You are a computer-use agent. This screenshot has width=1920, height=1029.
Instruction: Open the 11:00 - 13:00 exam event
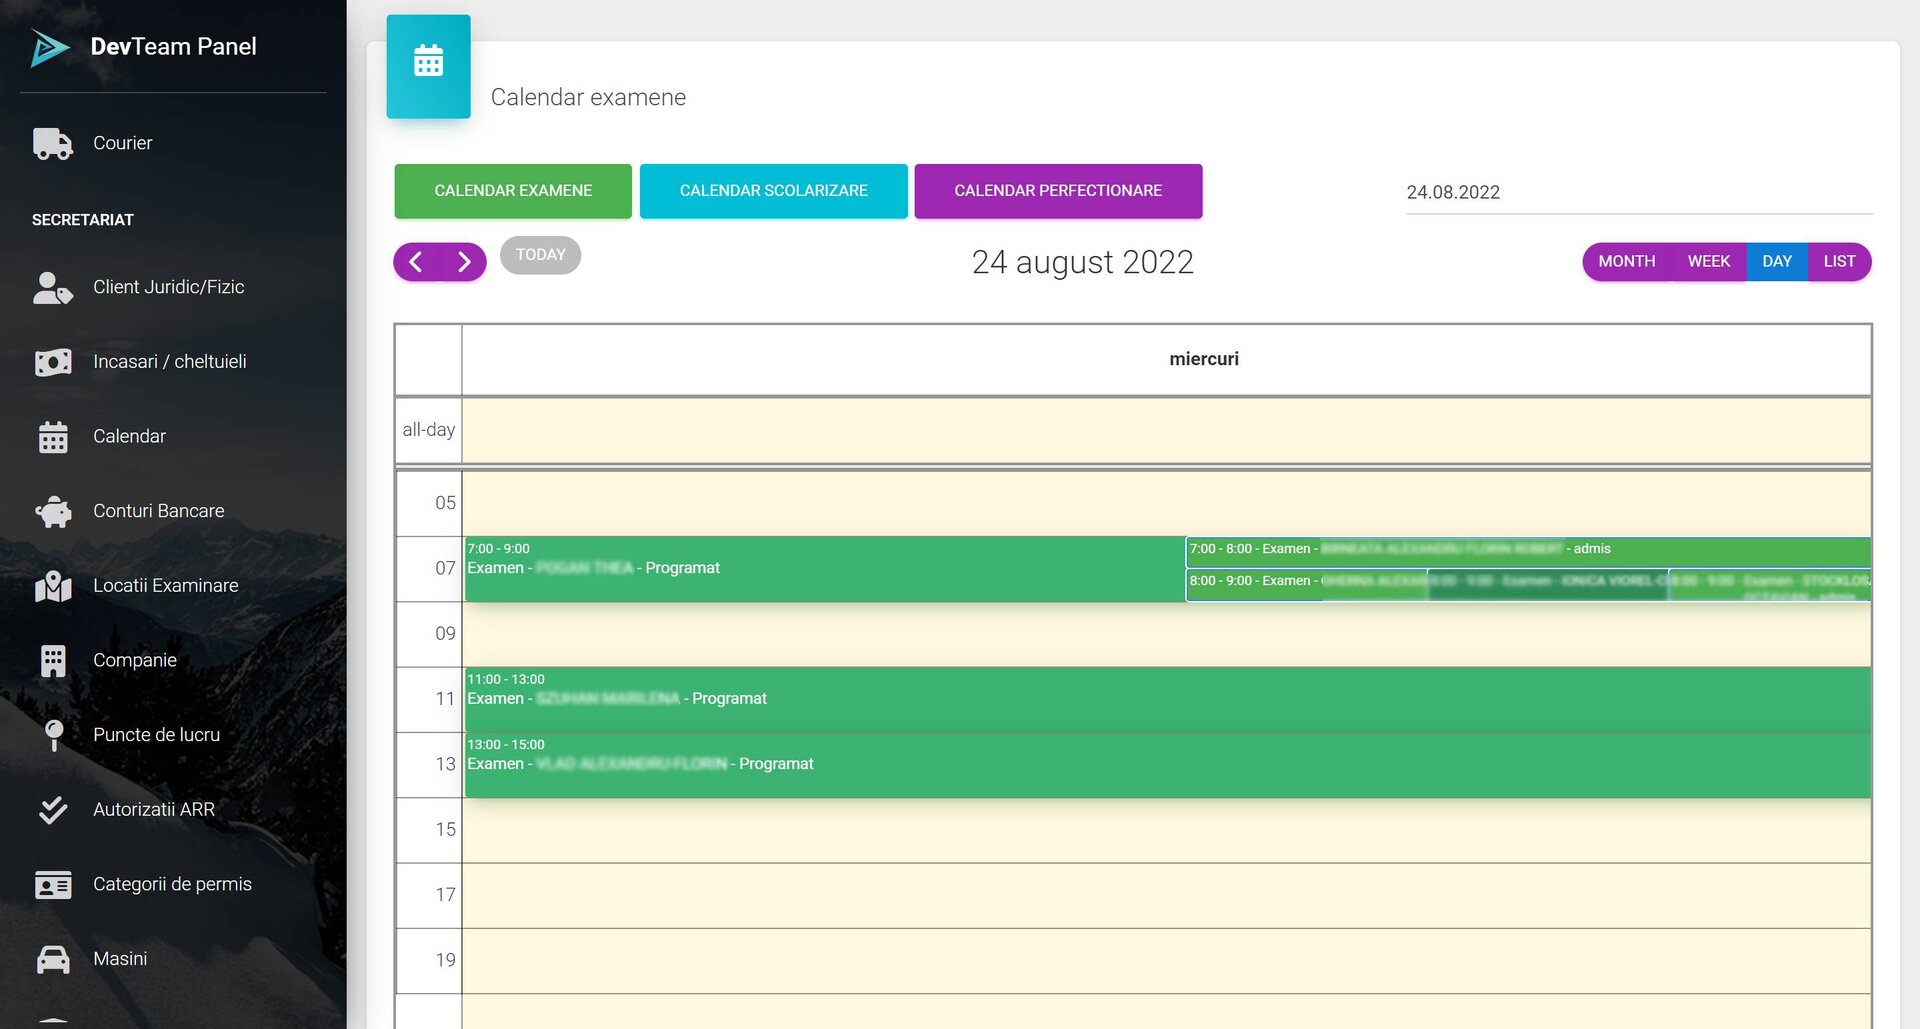pos(1166,699)
